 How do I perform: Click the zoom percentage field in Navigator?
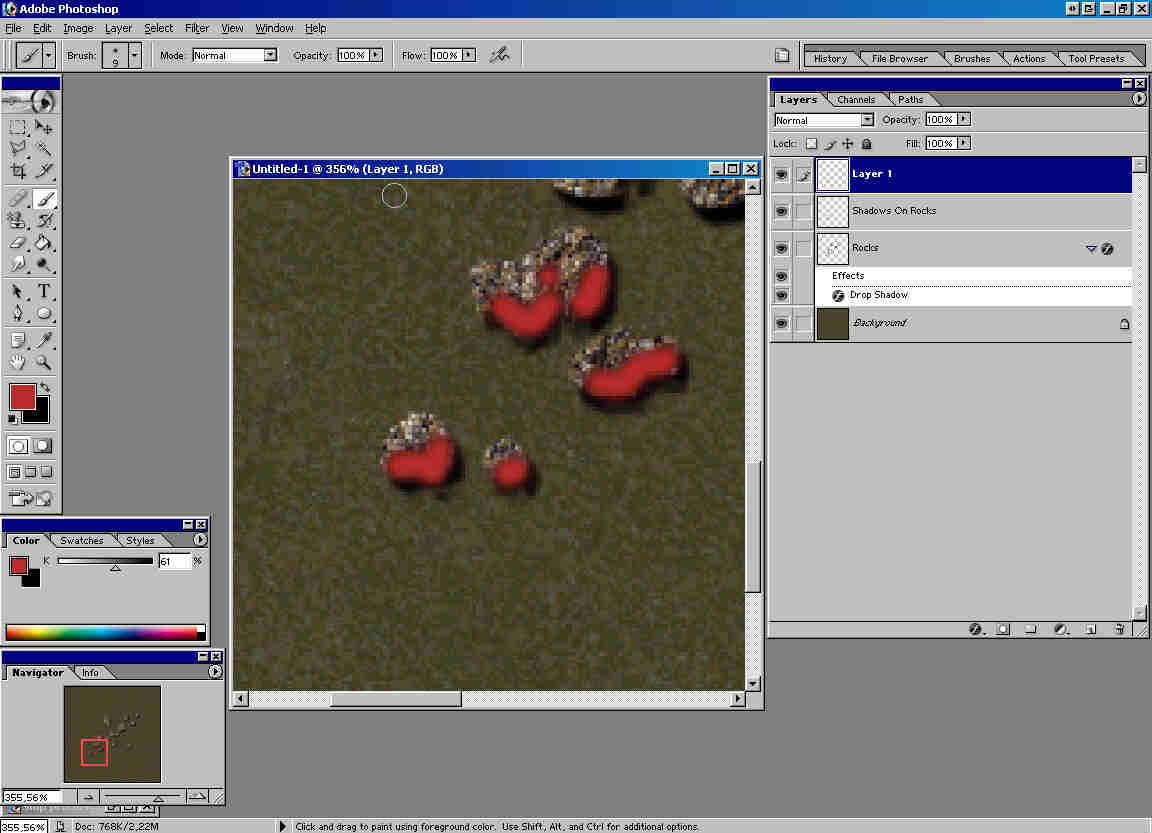point(32,797)
